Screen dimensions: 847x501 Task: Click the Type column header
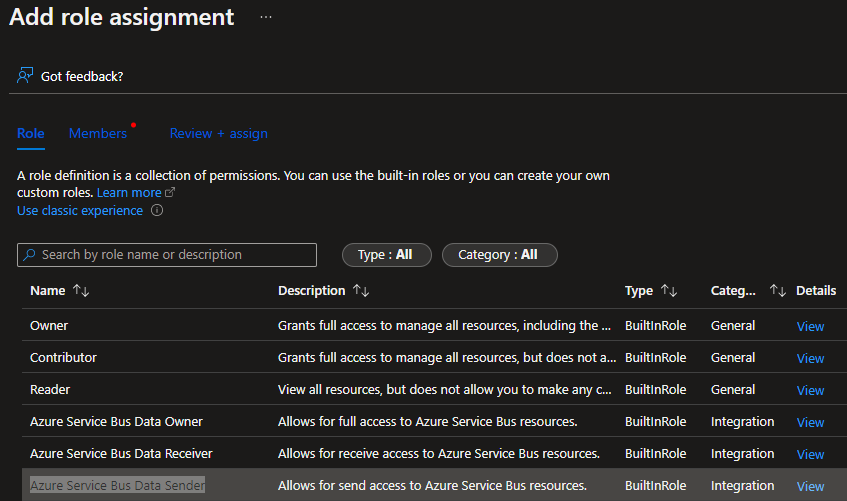click(639, 291)
